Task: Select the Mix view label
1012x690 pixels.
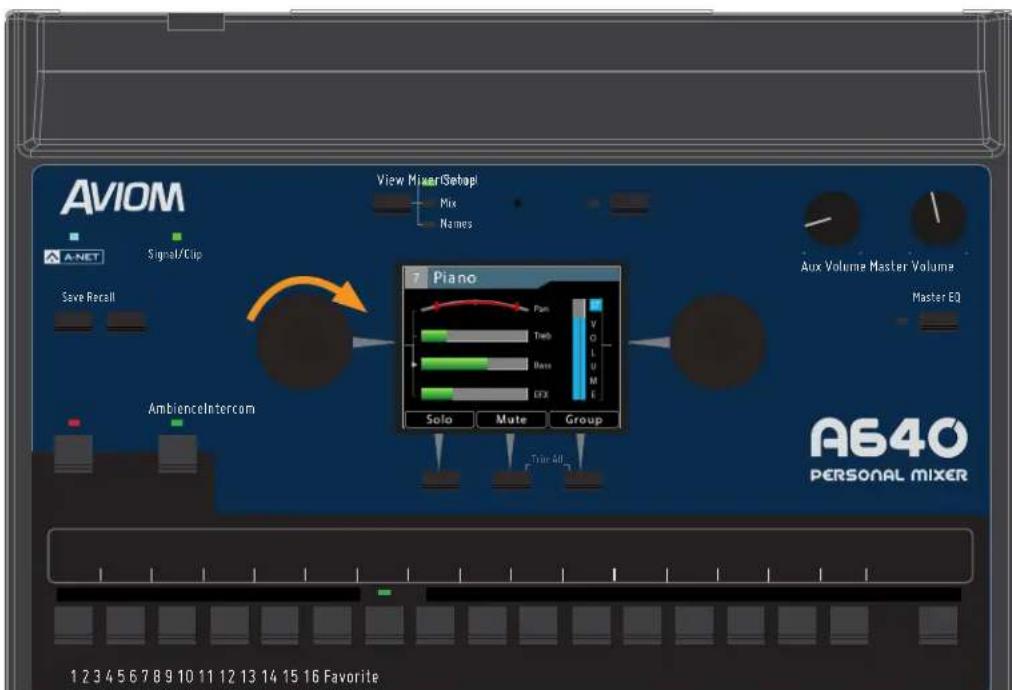Action: (448, 203)
